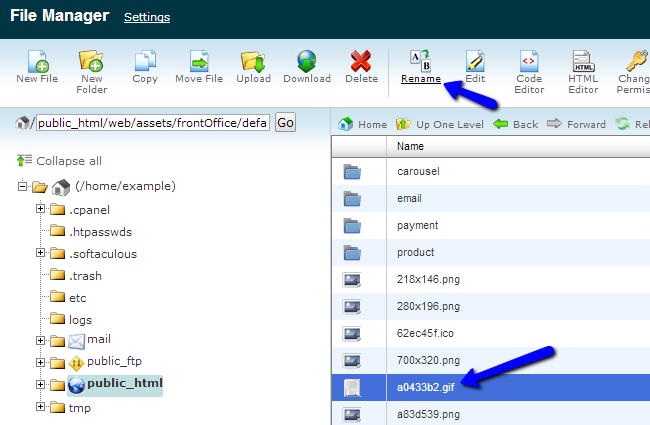Expand the .softaculous folder
The width and height of the screenshot is (650, 425).
[40, 252]
